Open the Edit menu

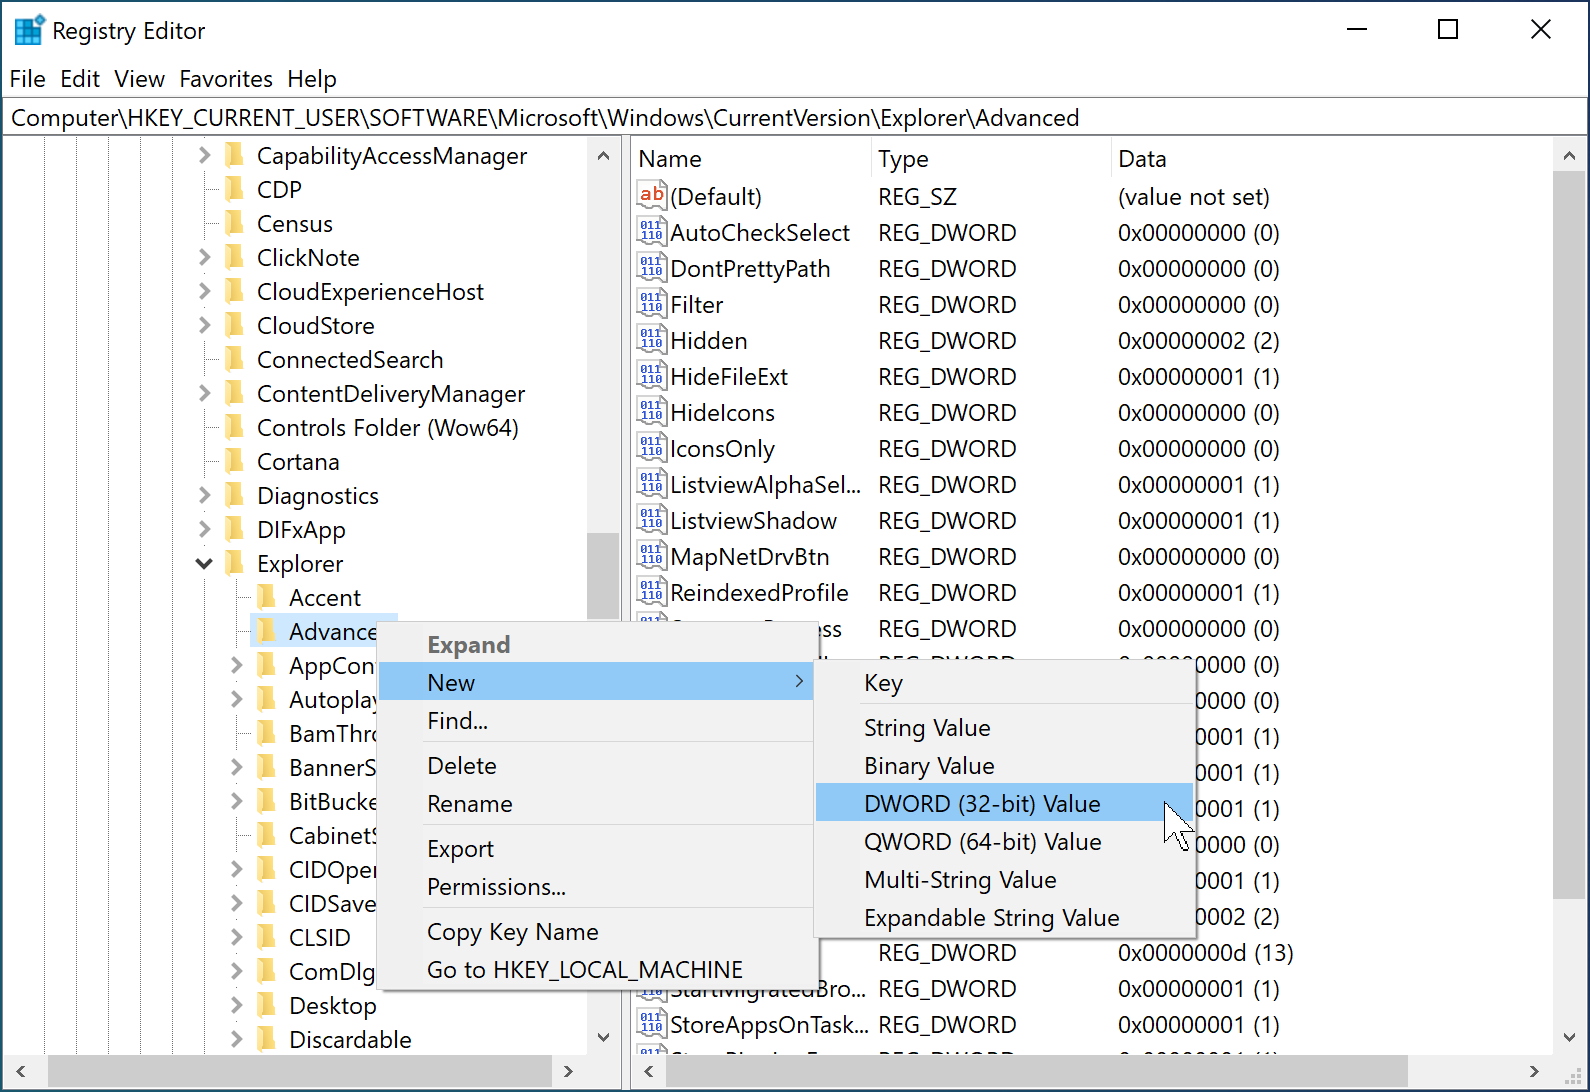[x=80, y=78]
